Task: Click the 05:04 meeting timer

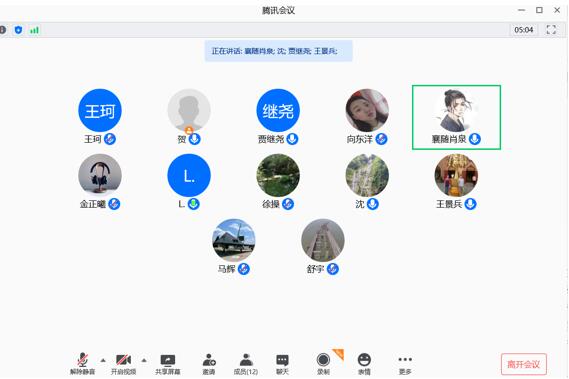Action: (524, 30)
